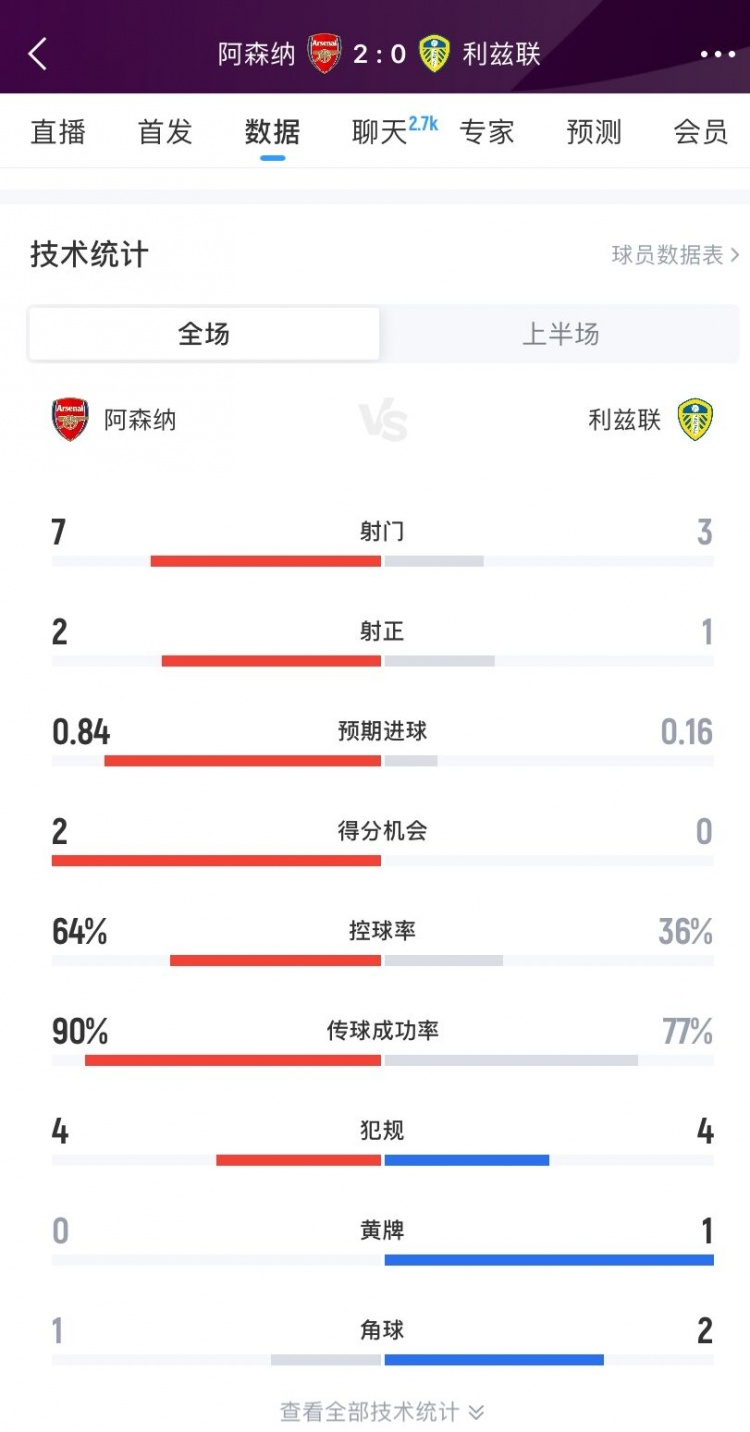Select the 数据 tab
The height and width of the screenshot is (1432, 750).
(272, 132)
